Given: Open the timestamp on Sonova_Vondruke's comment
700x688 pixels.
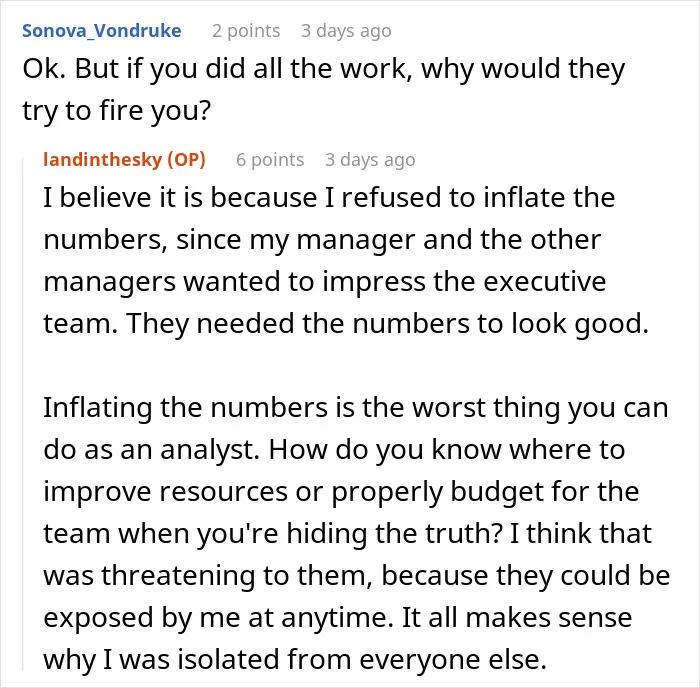Looking at the screenshot, I should [346, 31].
